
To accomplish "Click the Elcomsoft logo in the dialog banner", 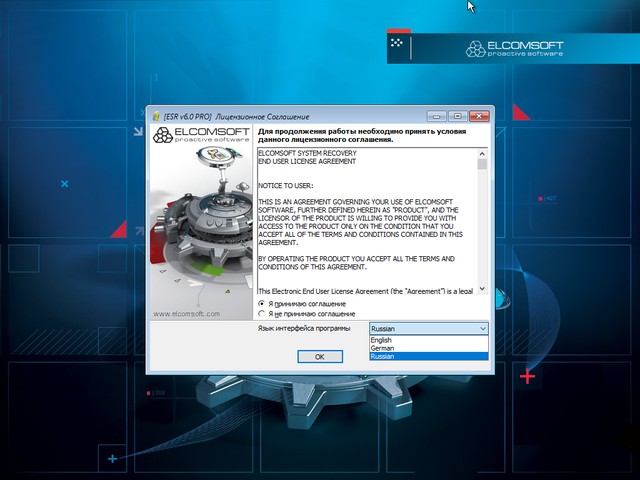I will (199, 135).
